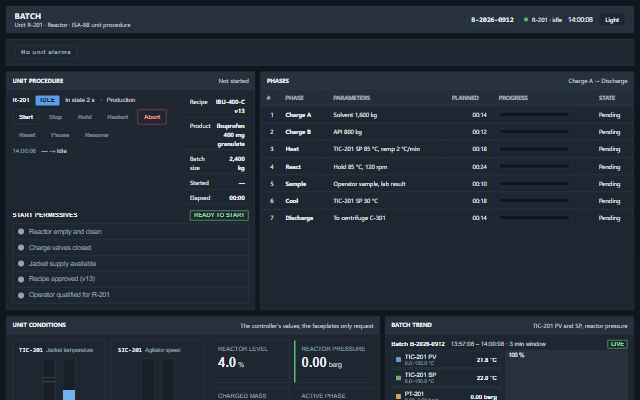640x400 pixels.
Task: Click the Pending state of Charge A
Action: 609,115
